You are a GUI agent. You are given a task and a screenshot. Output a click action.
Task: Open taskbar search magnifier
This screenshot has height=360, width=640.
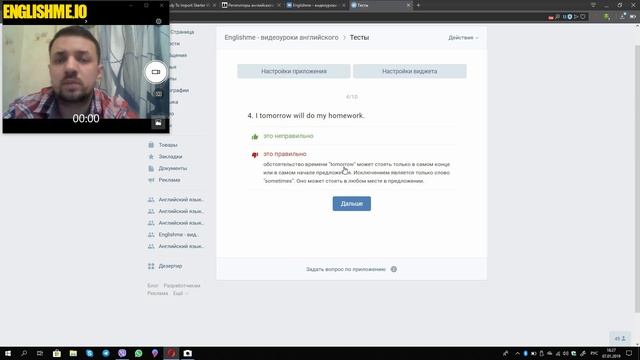coord(24,353)
